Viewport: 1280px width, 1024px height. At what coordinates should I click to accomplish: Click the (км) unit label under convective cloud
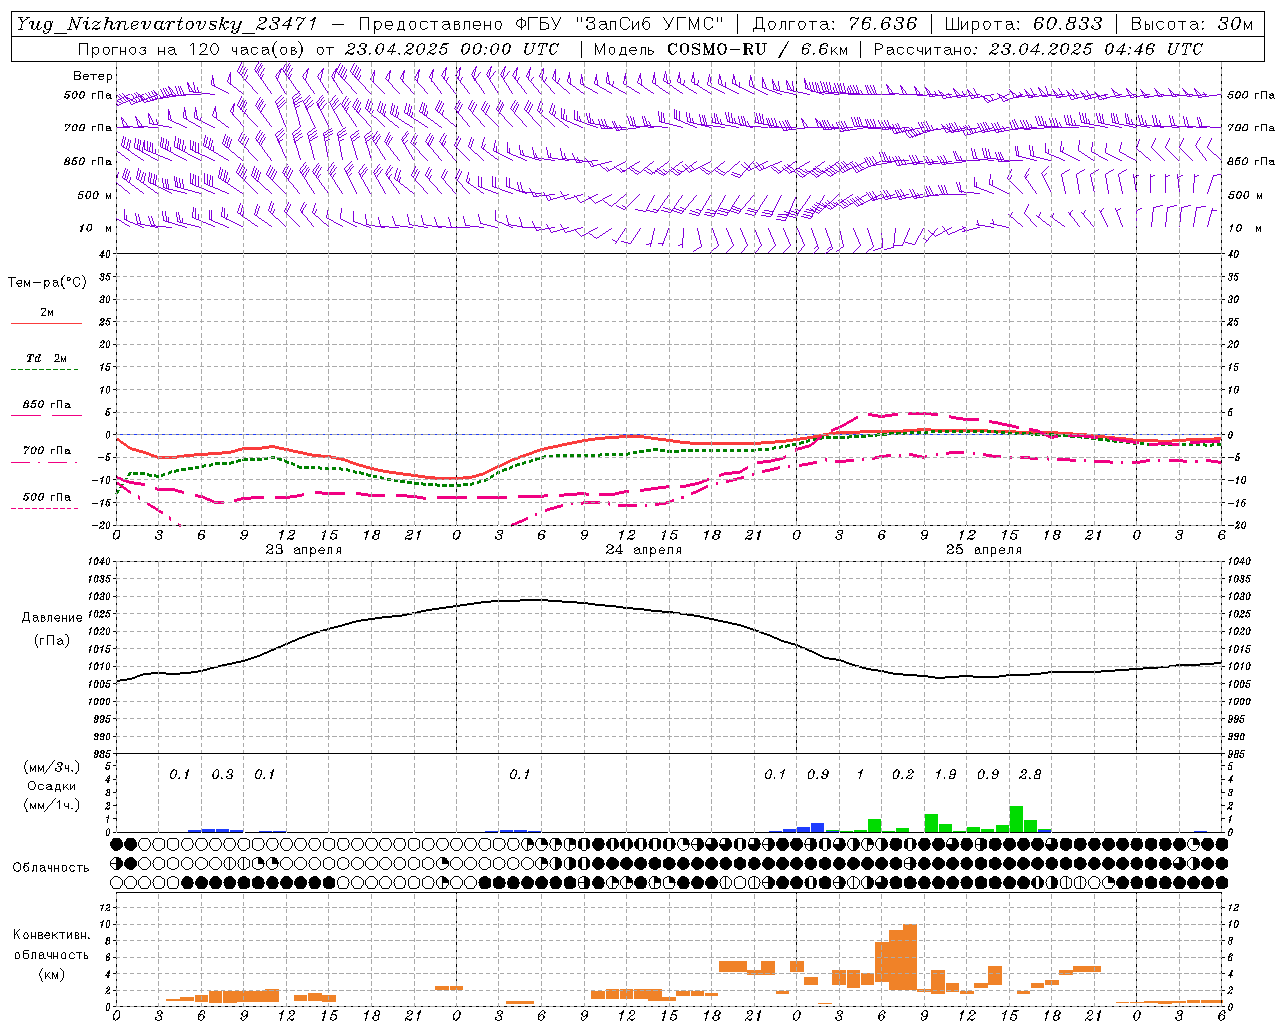click(x=51, y=974)
